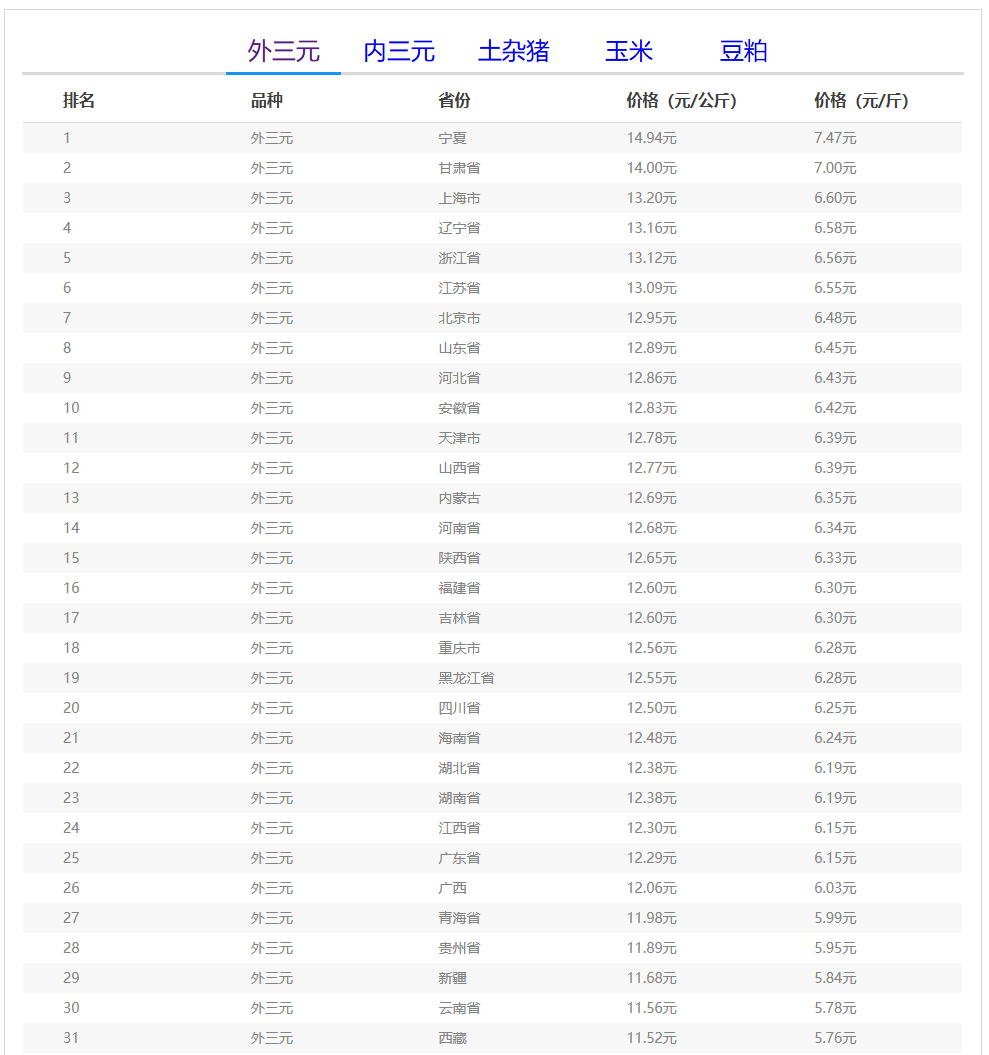Click rank number 20 in the table
Image resolution: width=989 pixels, height=1055 pixels.
point(71,708)
